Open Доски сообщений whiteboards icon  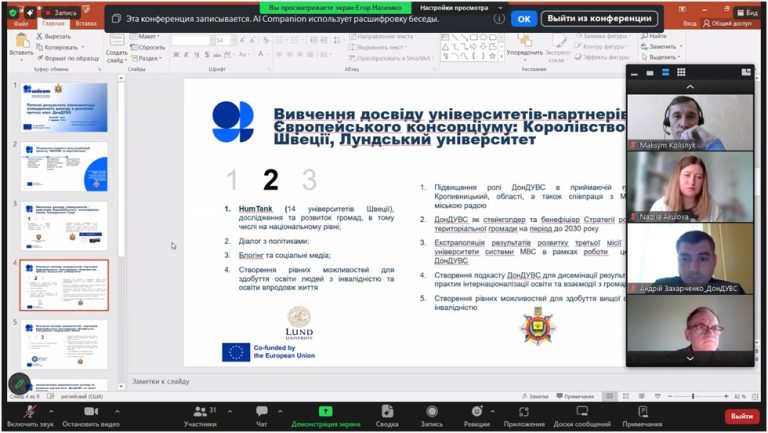pyautogui.click(x=582, y=416)
